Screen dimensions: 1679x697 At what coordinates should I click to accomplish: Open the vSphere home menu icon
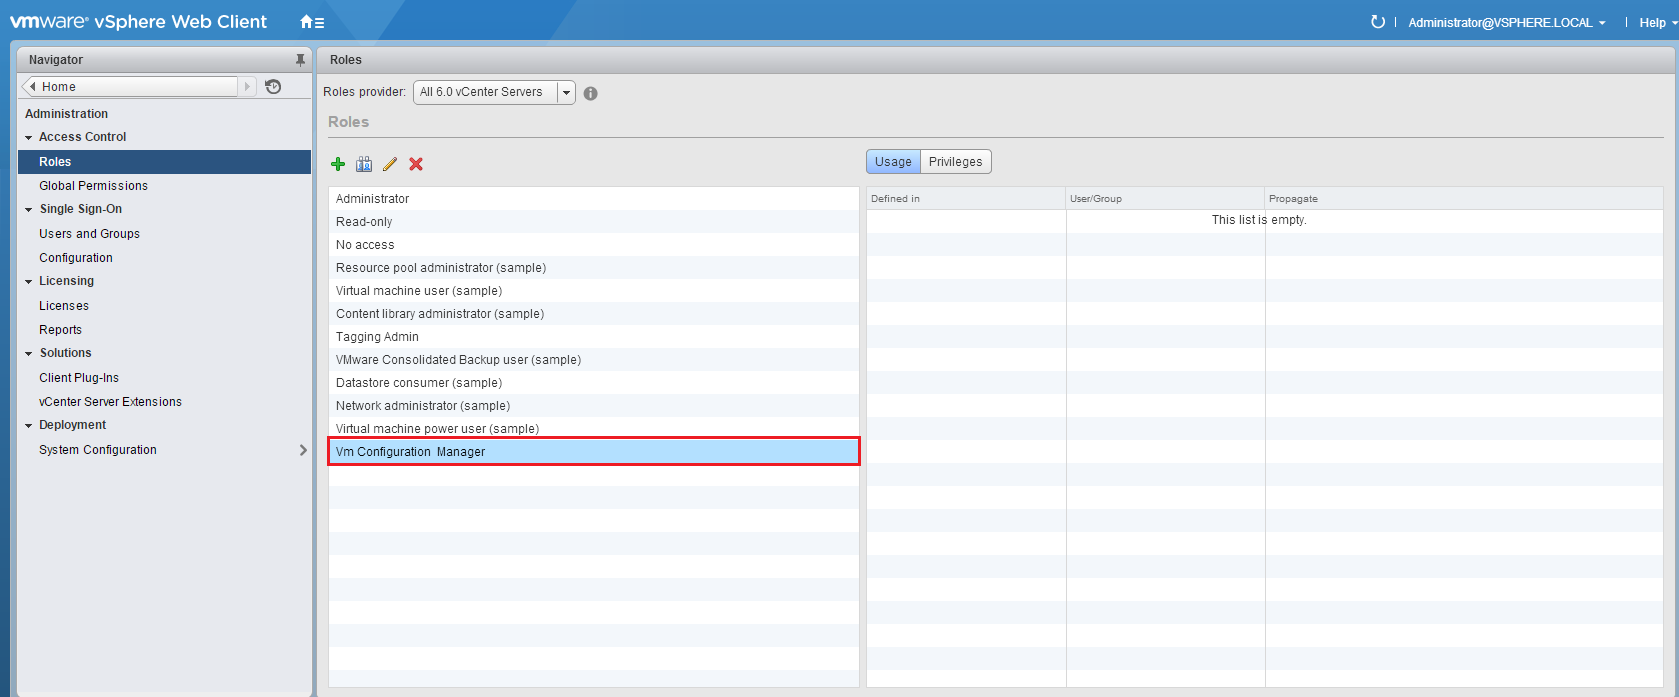(x=311, y=22)
